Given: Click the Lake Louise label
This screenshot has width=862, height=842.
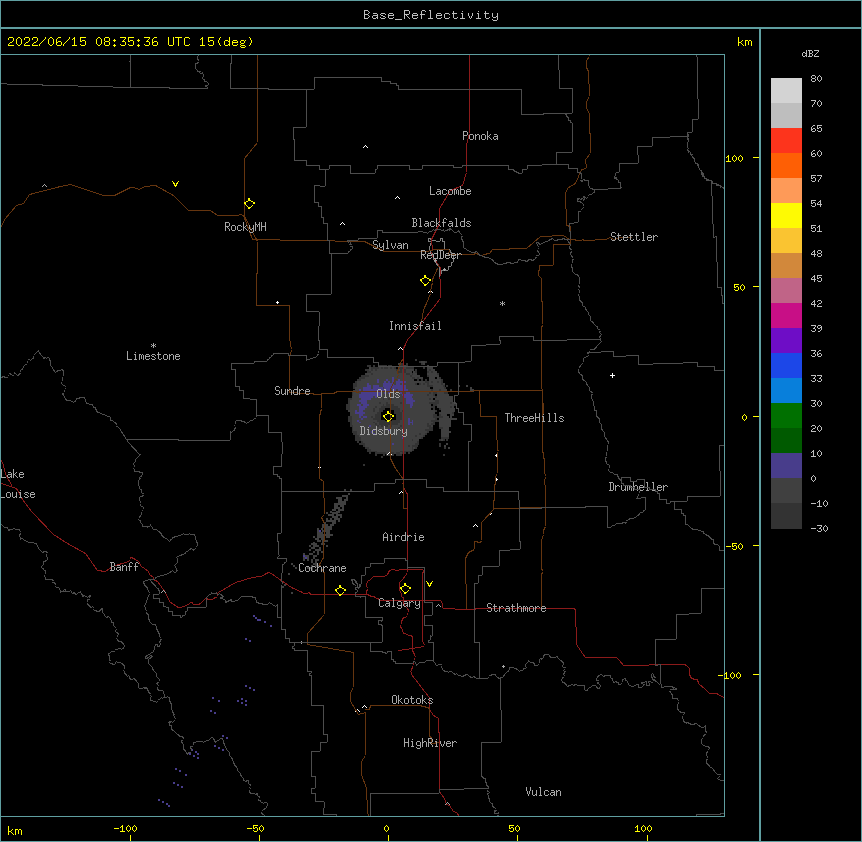Looking at the screenshot, I should pyautogui.click(x=18, y=484).
